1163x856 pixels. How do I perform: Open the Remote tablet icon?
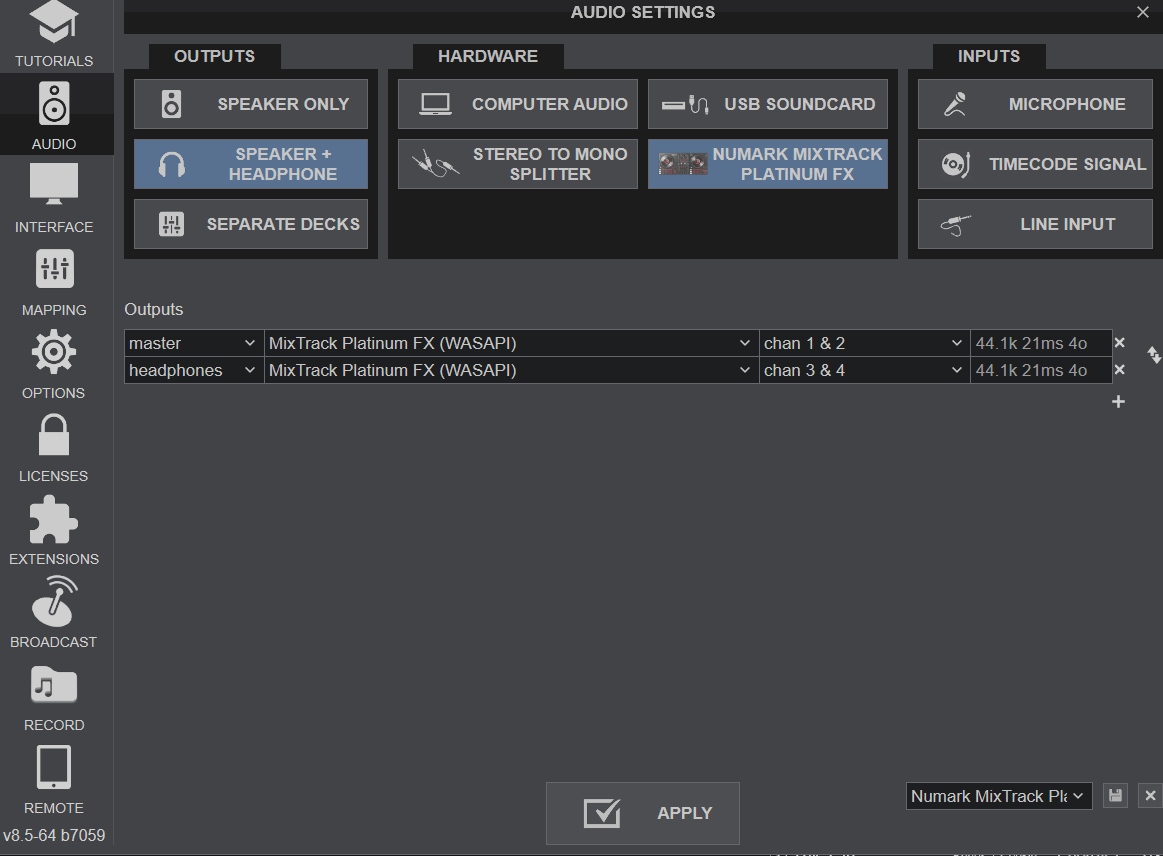53,767
